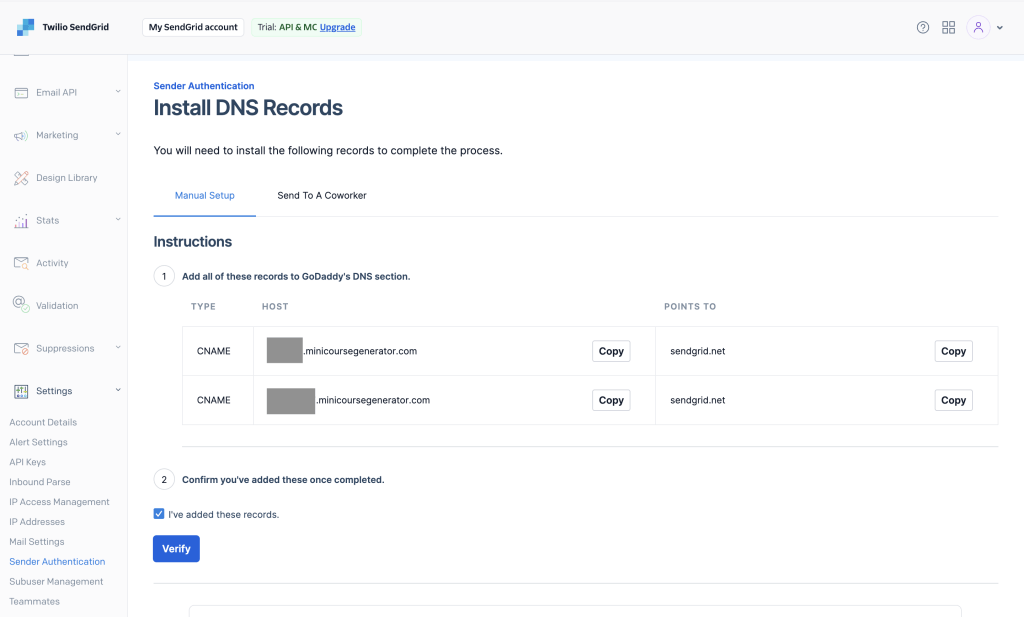Click the user profile avatar icon
This screenshot has width=1024, height=617.
[978, 27]
